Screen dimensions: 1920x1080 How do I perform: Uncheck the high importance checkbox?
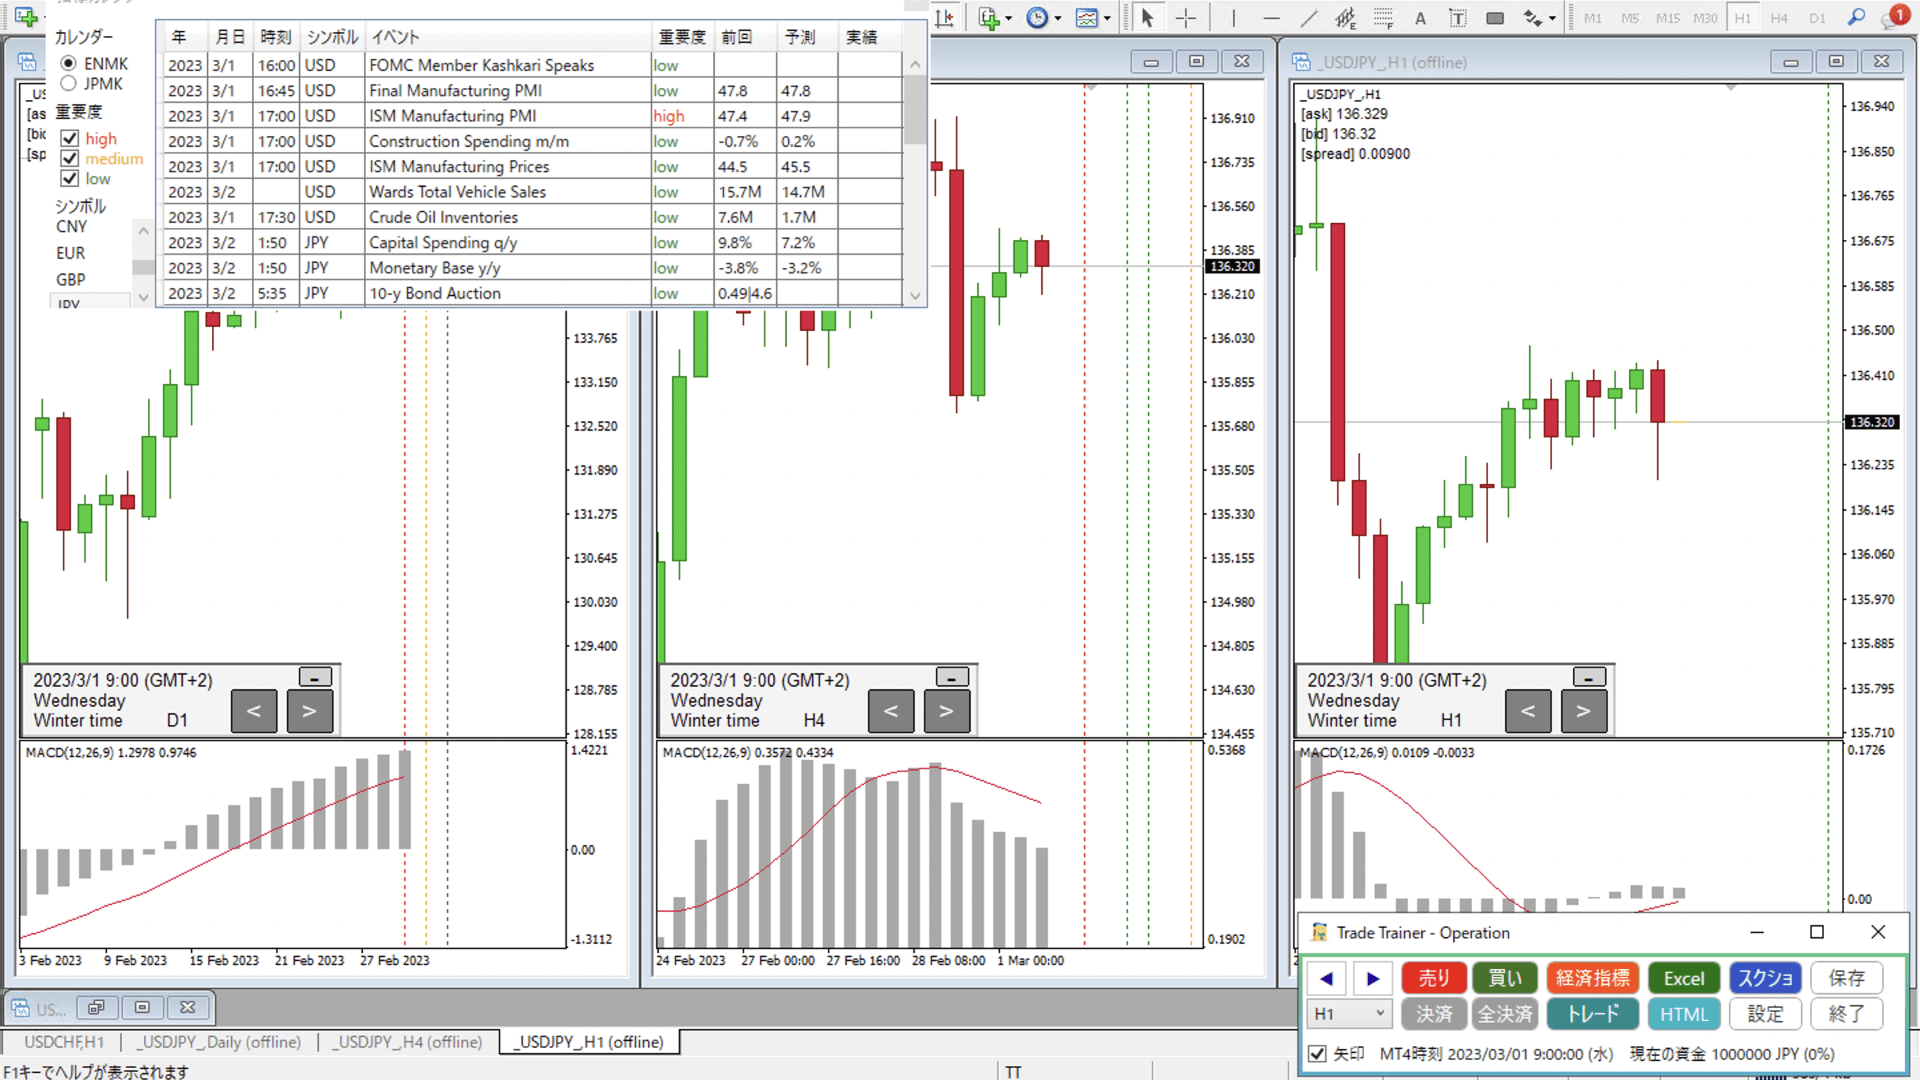70,138
